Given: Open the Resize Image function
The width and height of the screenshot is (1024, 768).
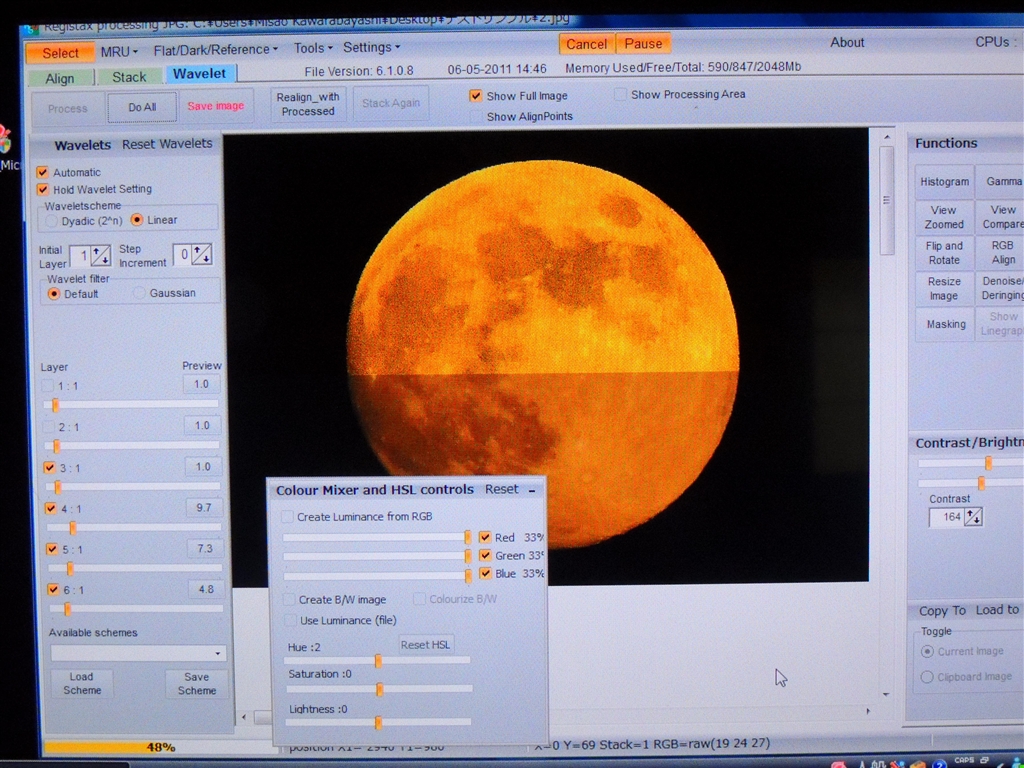Looking at the screenshot, I should point(944,289).
